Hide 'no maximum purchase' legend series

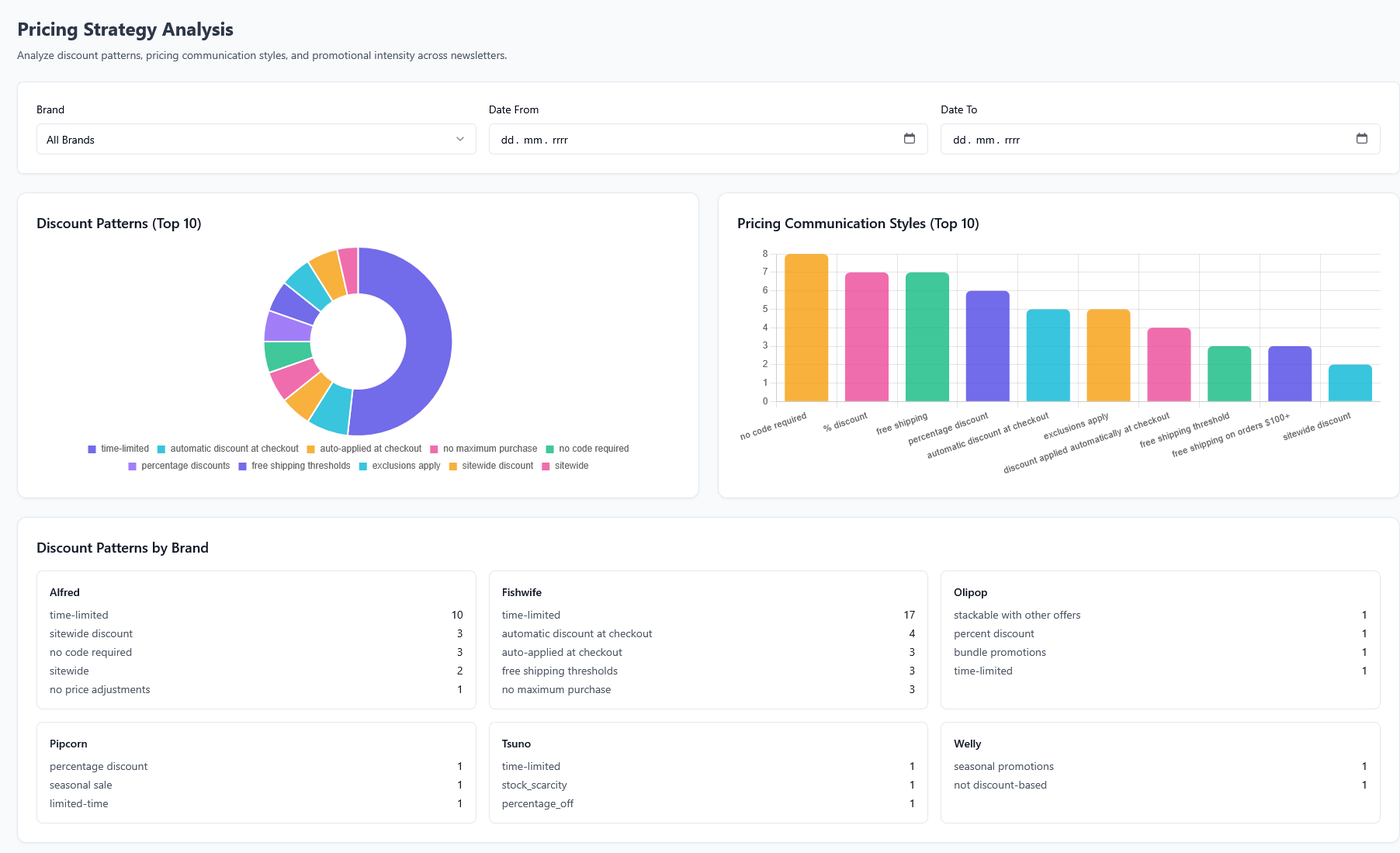click(x=483, y=449)
